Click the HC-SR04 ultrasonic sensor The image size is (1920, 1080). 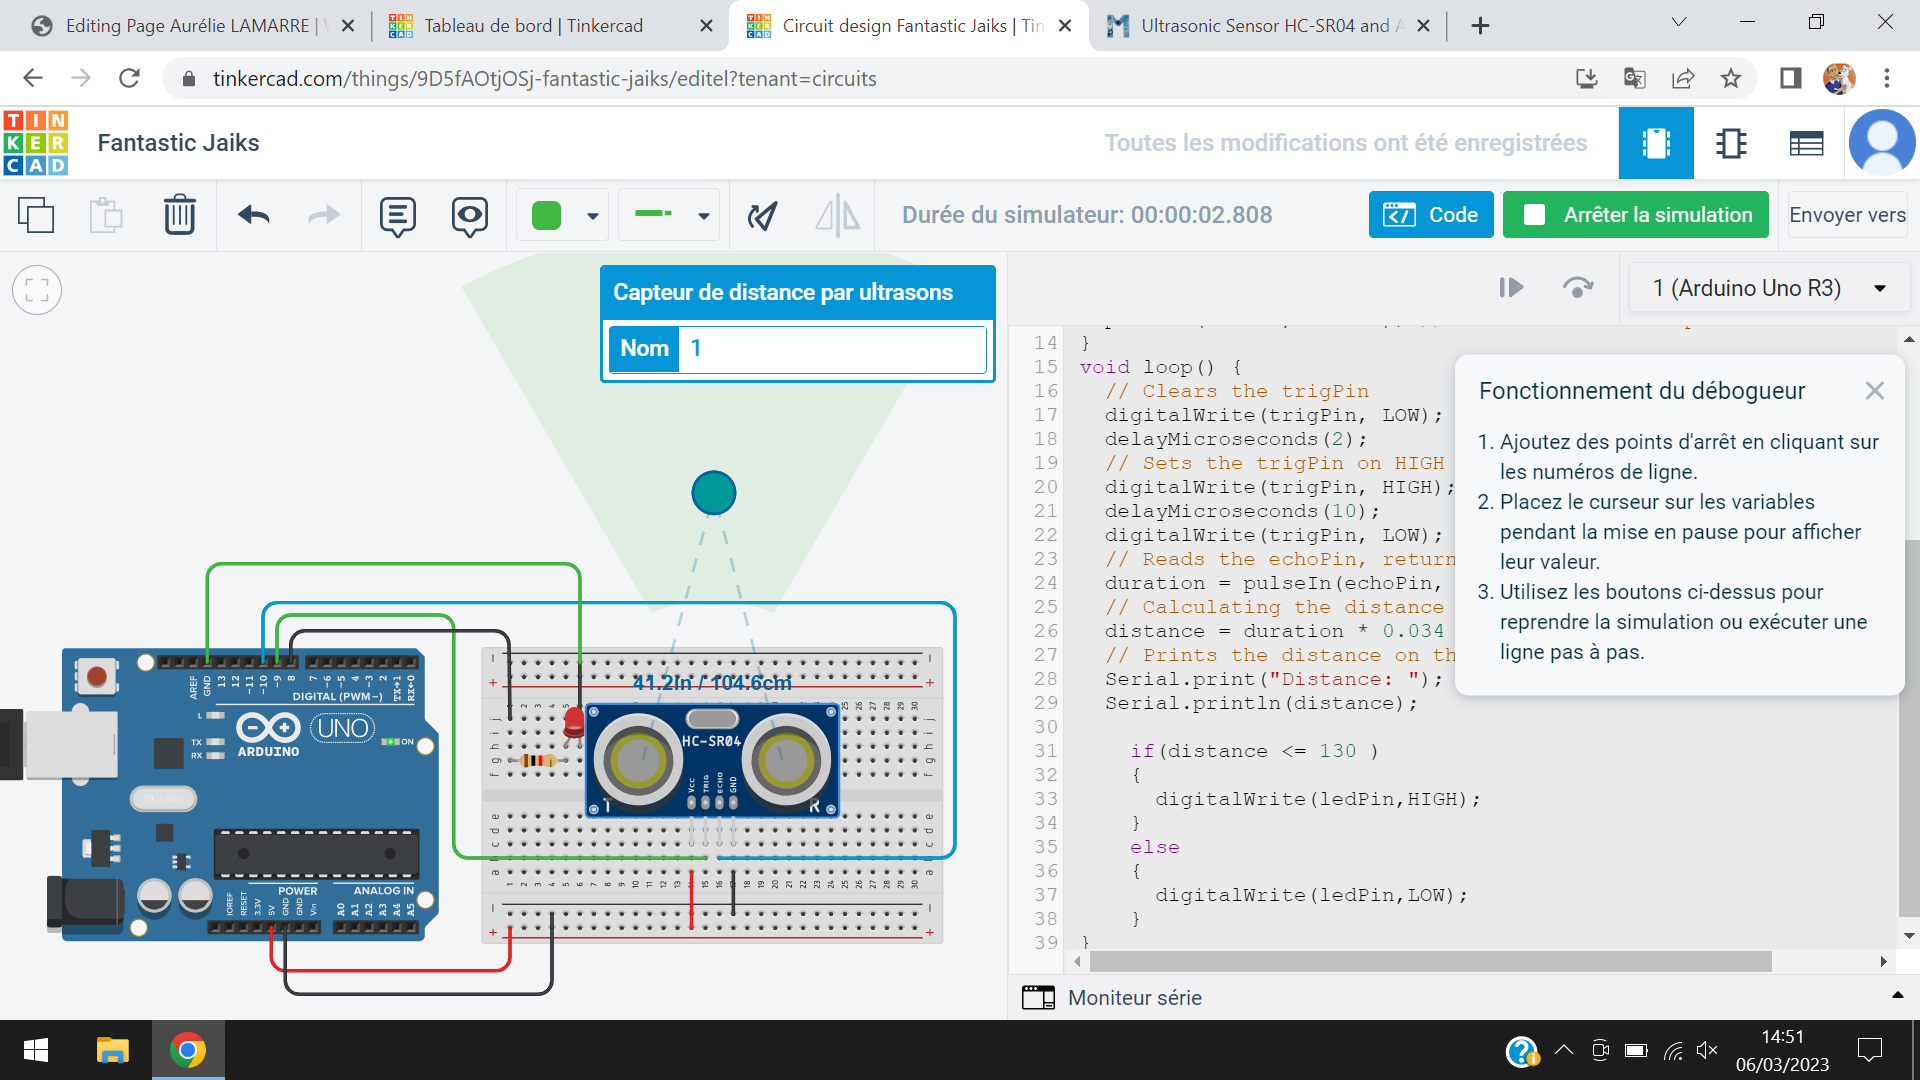pos(712,760)
